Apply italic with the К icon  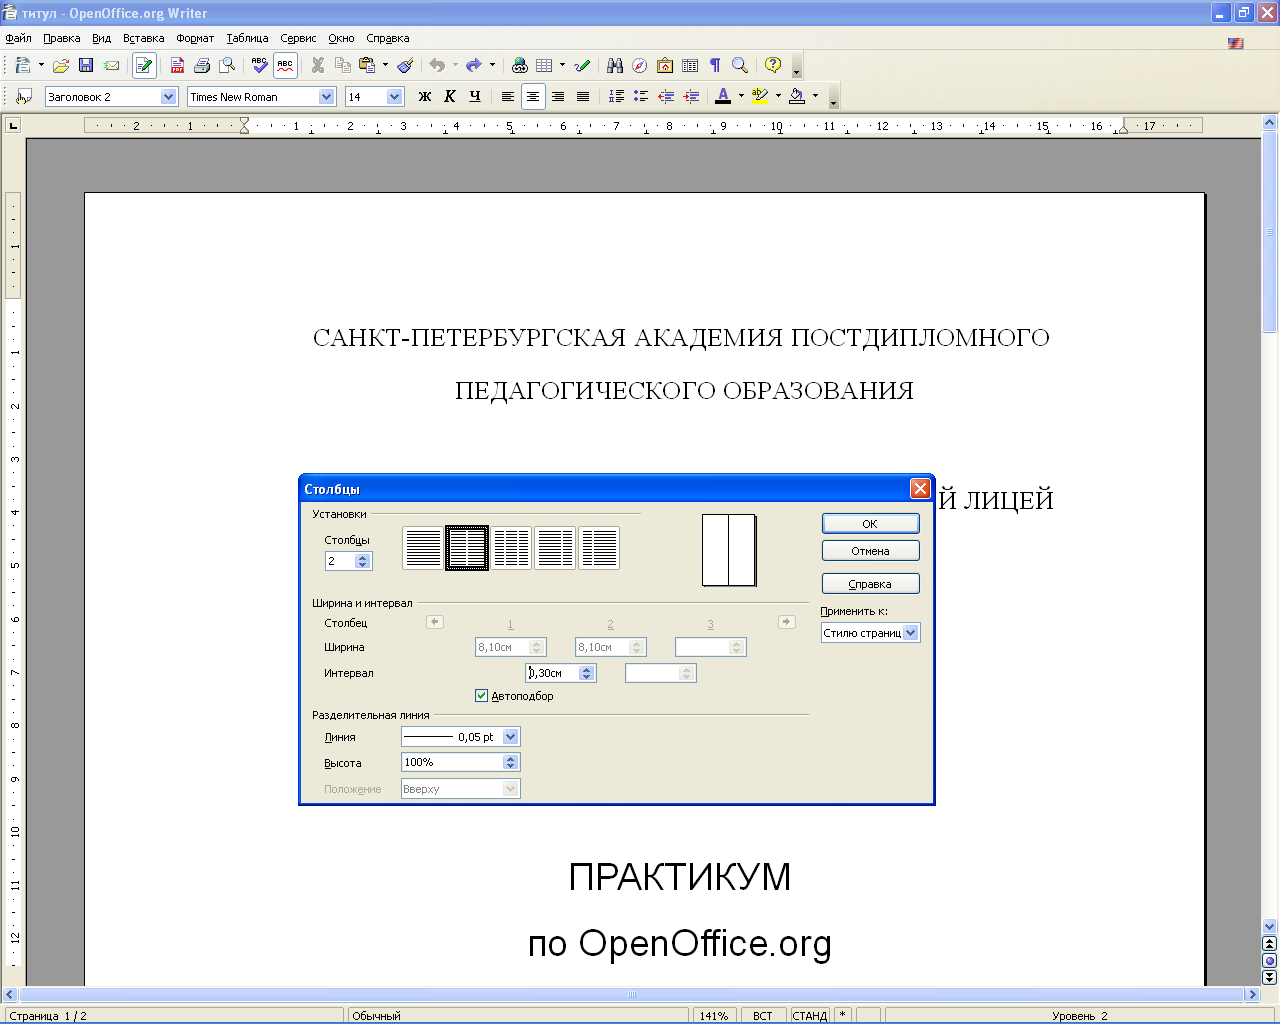[450, 96]
